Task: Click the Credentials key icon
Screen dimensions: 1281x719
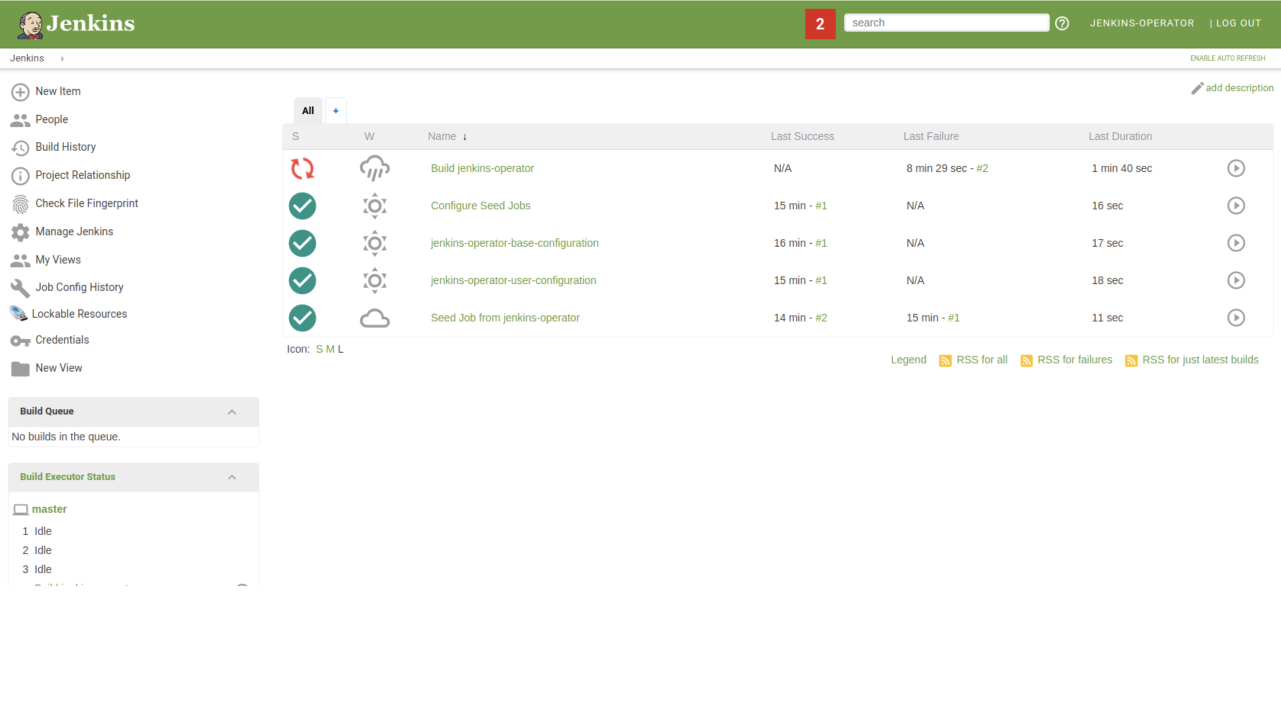Action: [20, 341]
